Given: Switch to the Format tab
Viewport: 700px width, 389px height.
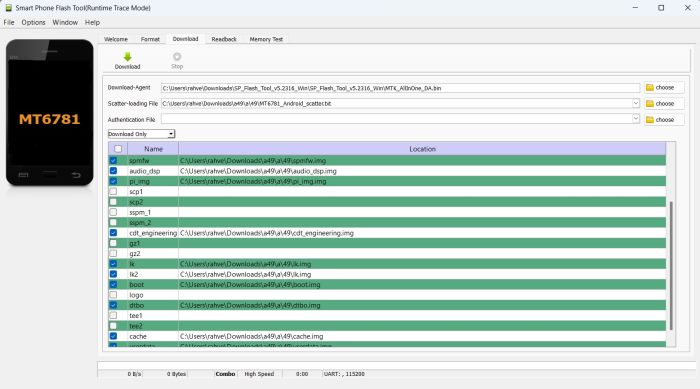Looking at the screenshot, I should tap(150, 39).
